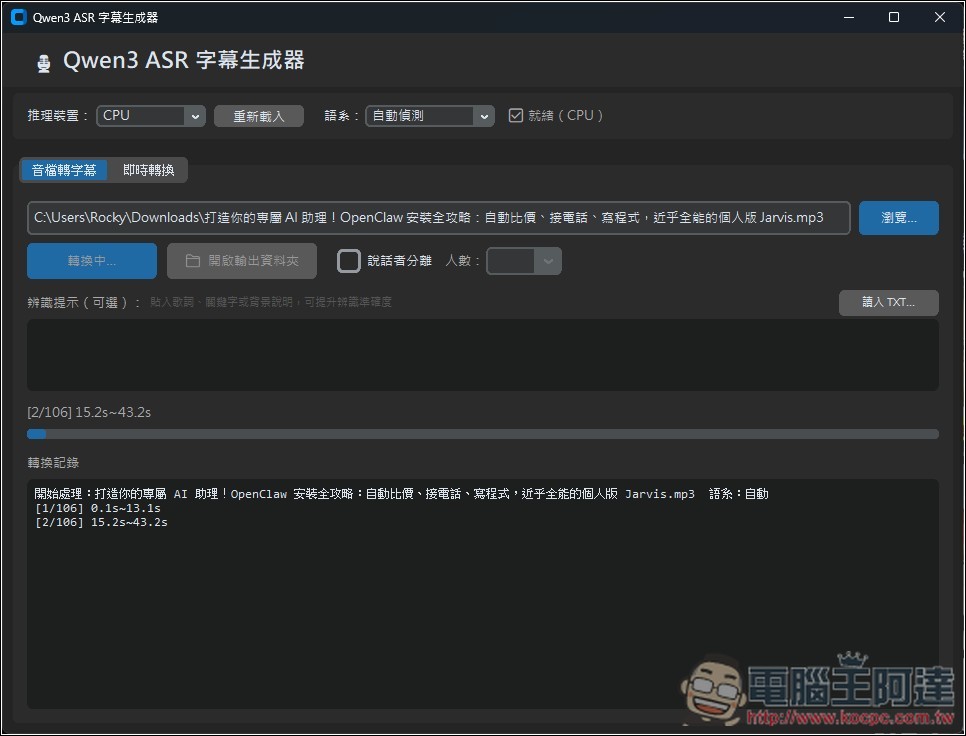This screenshot has width=966, height=736.
Task: Open the 語系 language dropdown set to 自動偵測
Action: [429, 115]
